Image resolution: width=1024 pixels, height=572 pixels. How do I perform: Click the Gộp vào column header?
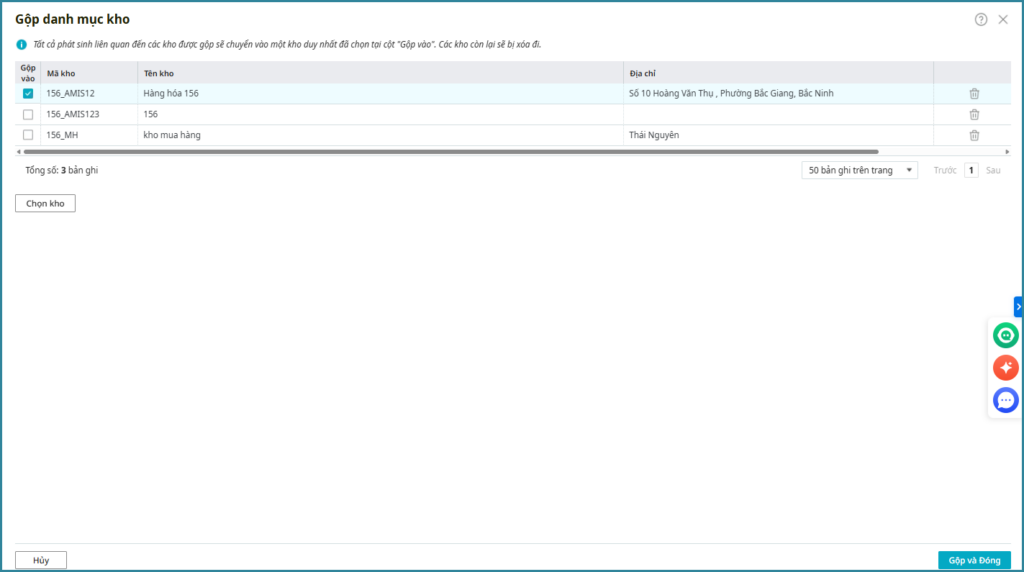28,73
